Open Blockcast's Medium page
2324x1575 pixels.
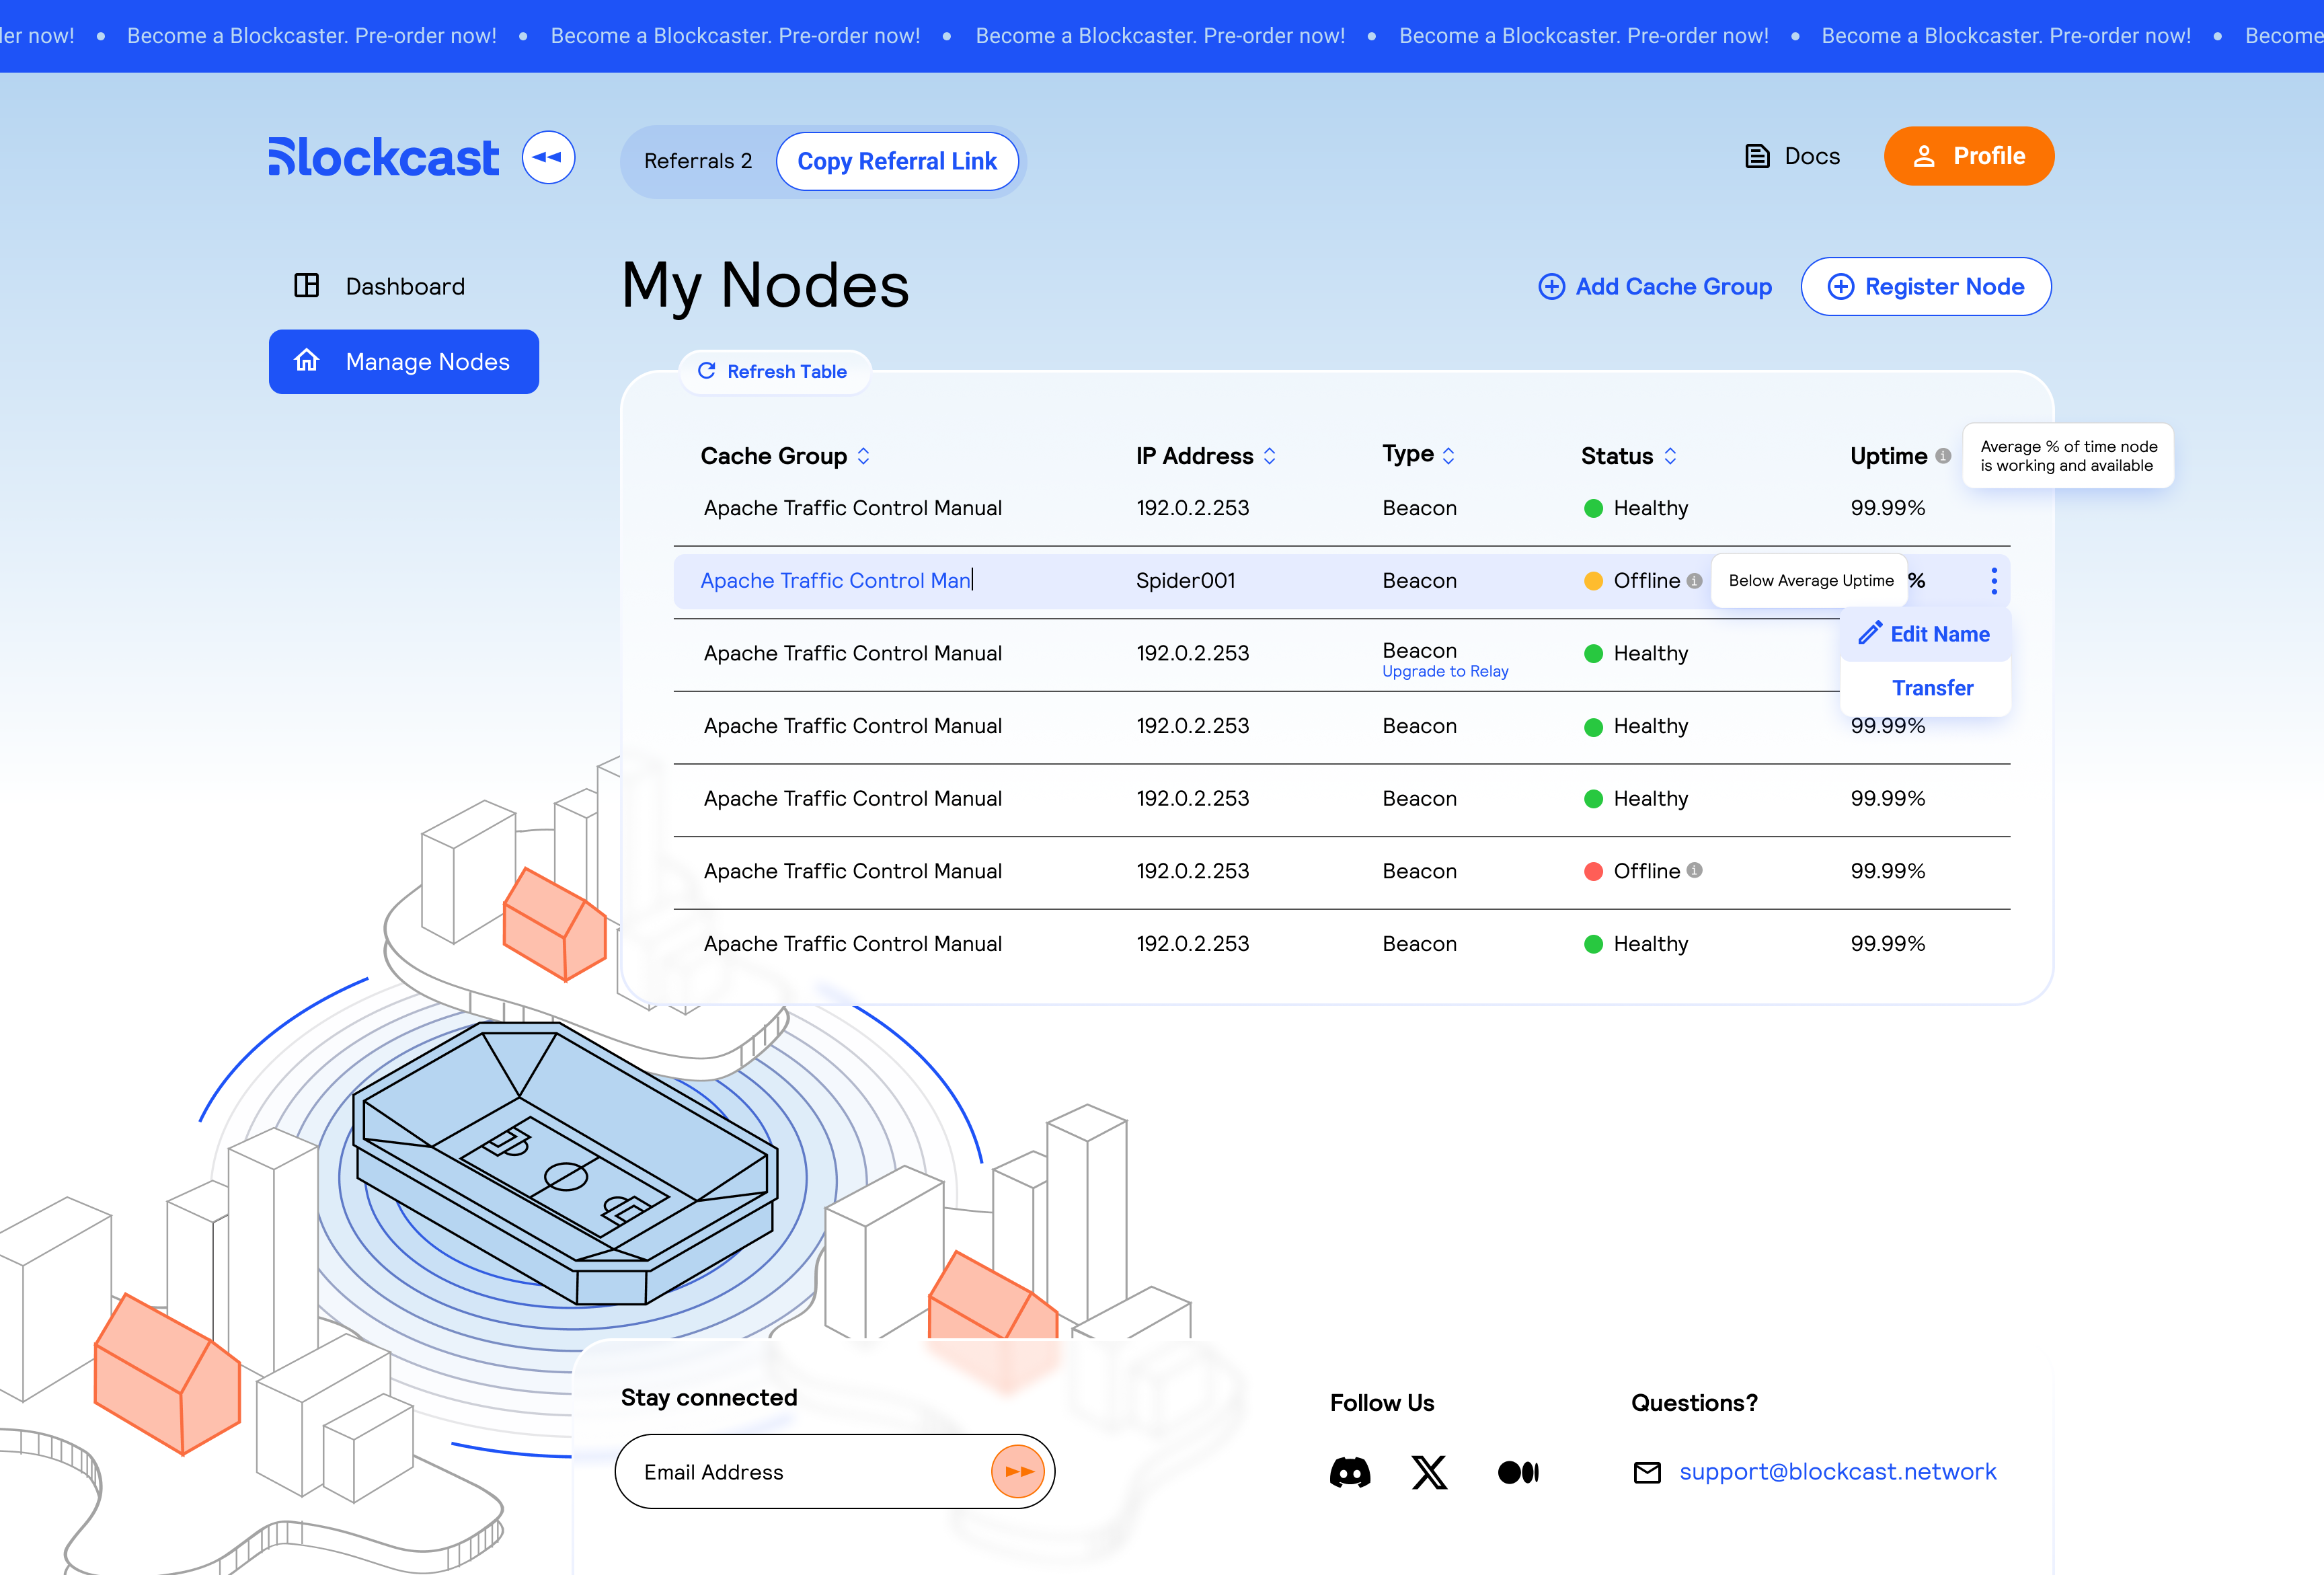[1517, 1471]
